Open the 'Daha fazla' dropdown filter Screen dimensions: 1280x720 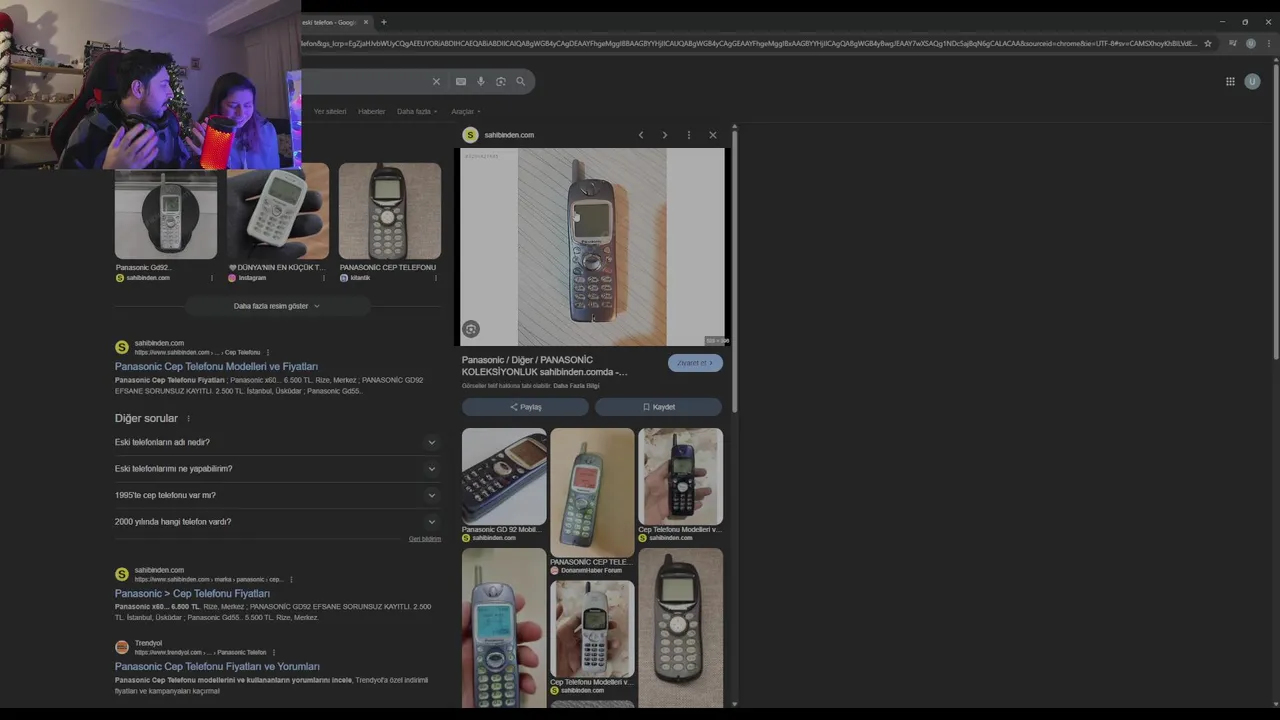[x=416, y=112]
